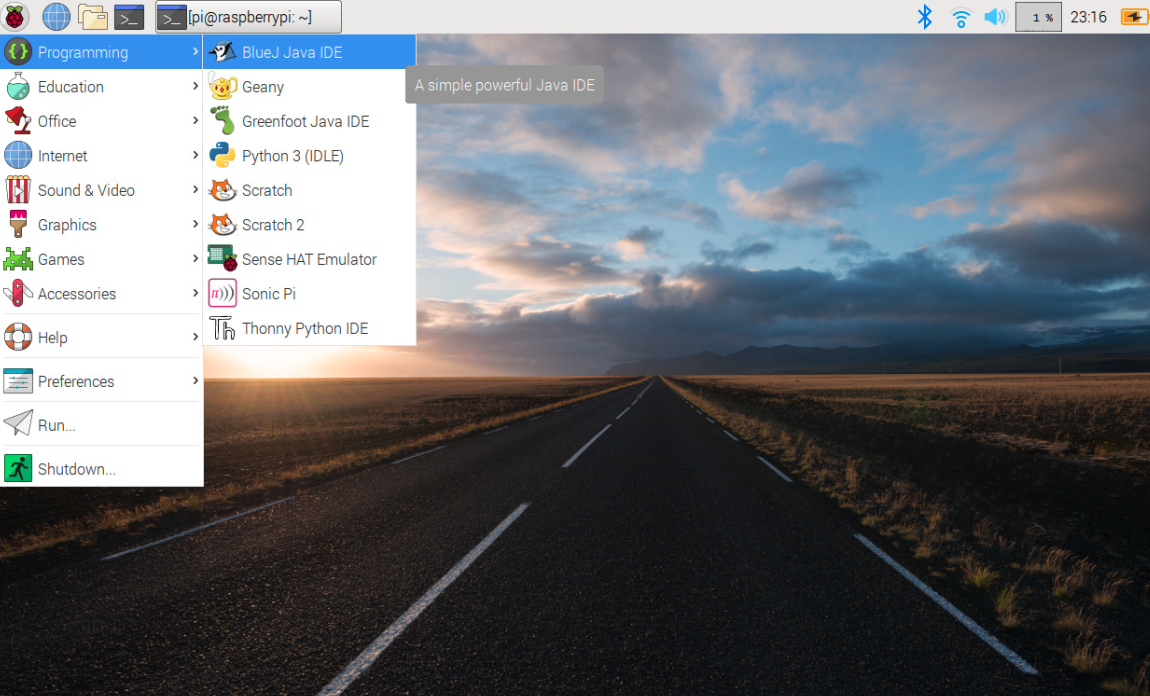Image resolution: width=1150 pixels, height=696 pixels.
Task: Click the Thonny 'Th' icon
Action: (x=222, y=328)
